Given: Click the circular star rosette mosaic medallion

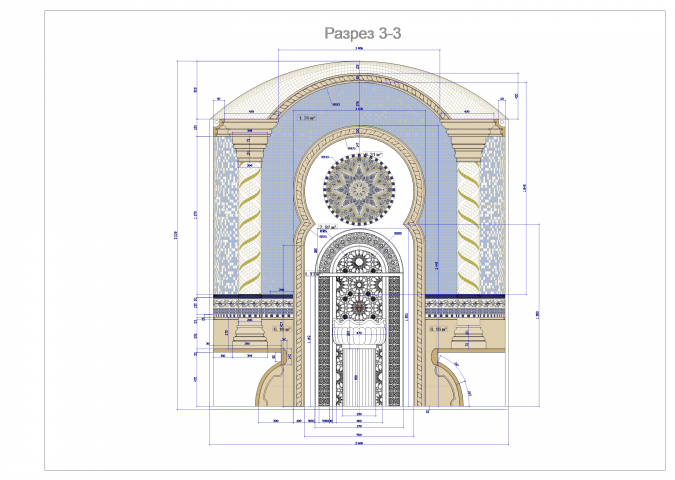Looking at the screenshot, I should [x=359, y=190].
